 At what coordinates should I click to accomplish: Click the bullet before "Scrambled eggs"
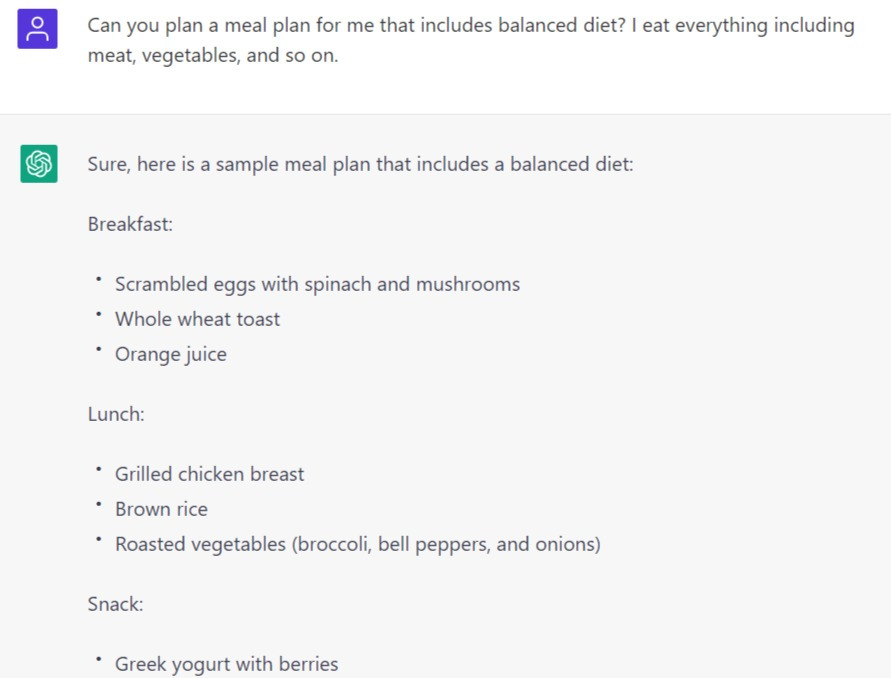tap(99, 280)
